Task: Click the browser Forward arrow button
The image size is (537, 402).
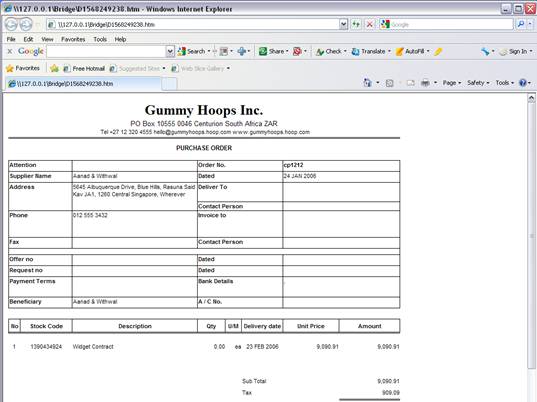Action: click(26, 24)
